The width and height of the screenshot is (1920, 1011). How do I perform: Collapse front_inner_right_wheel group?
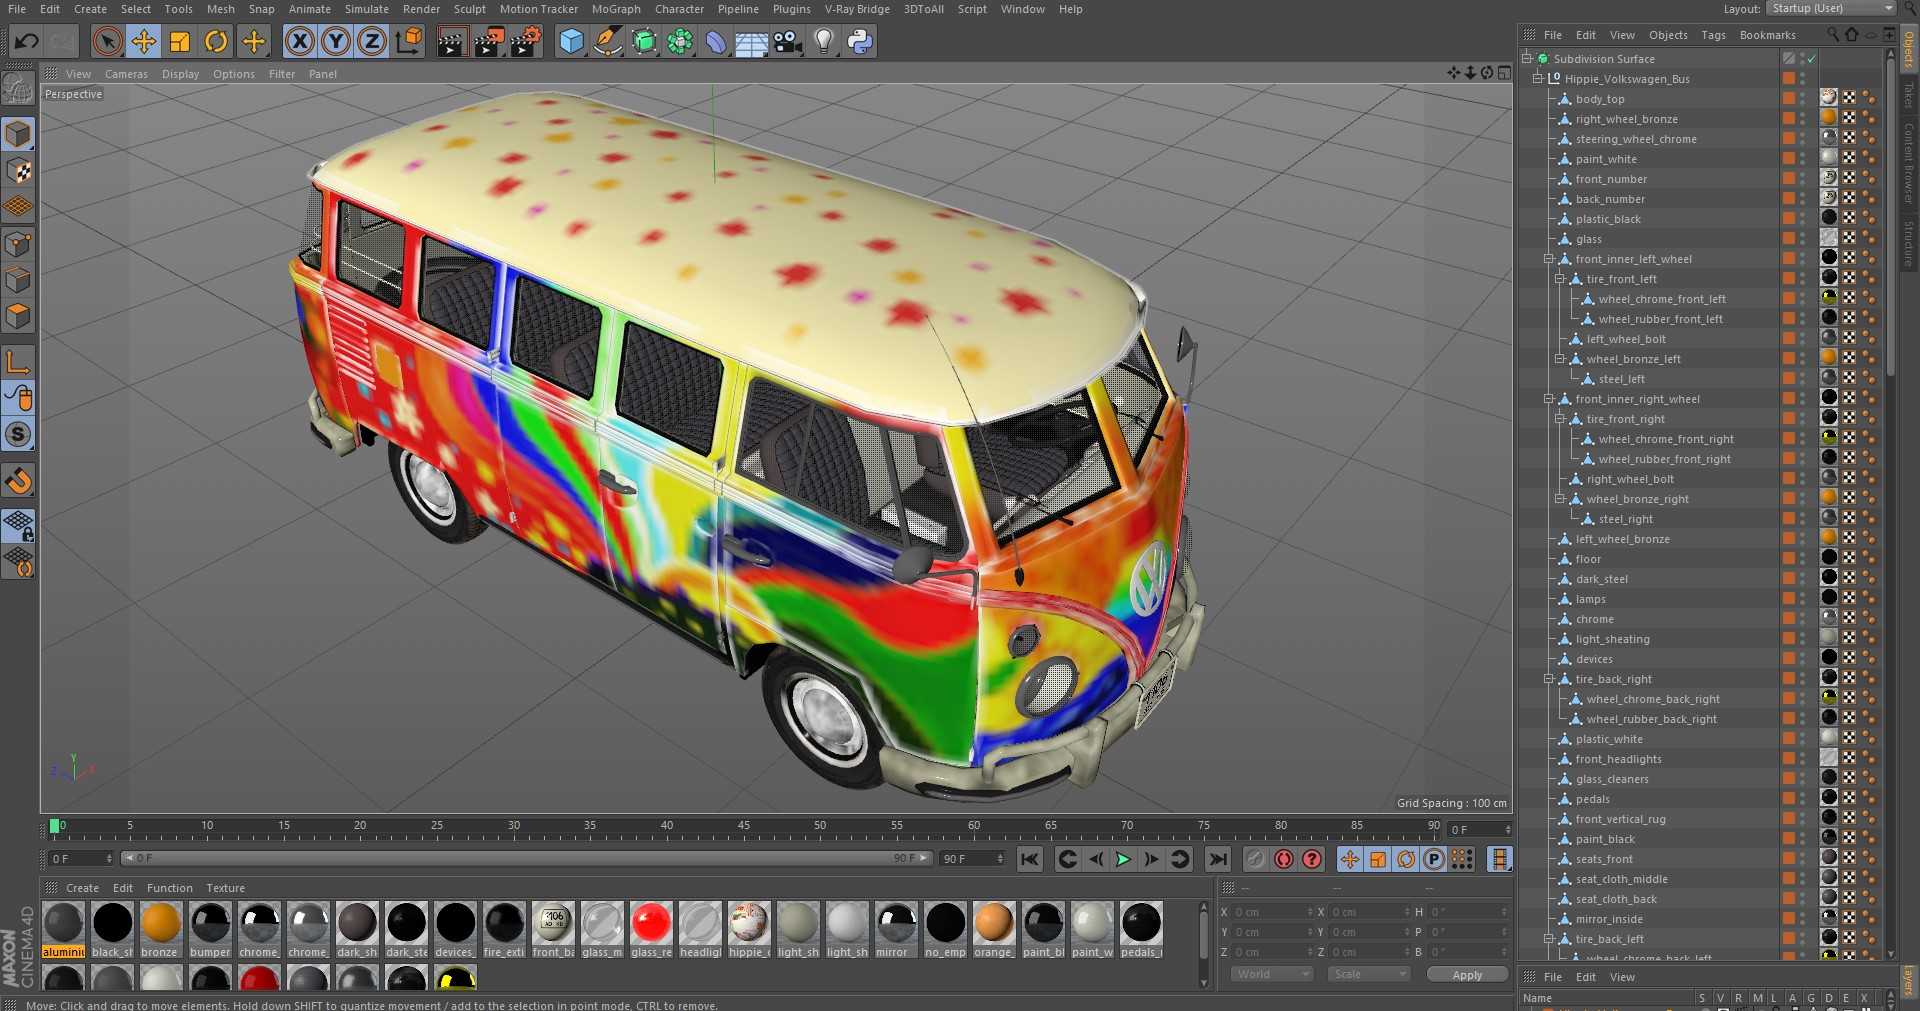(1549, 399)
